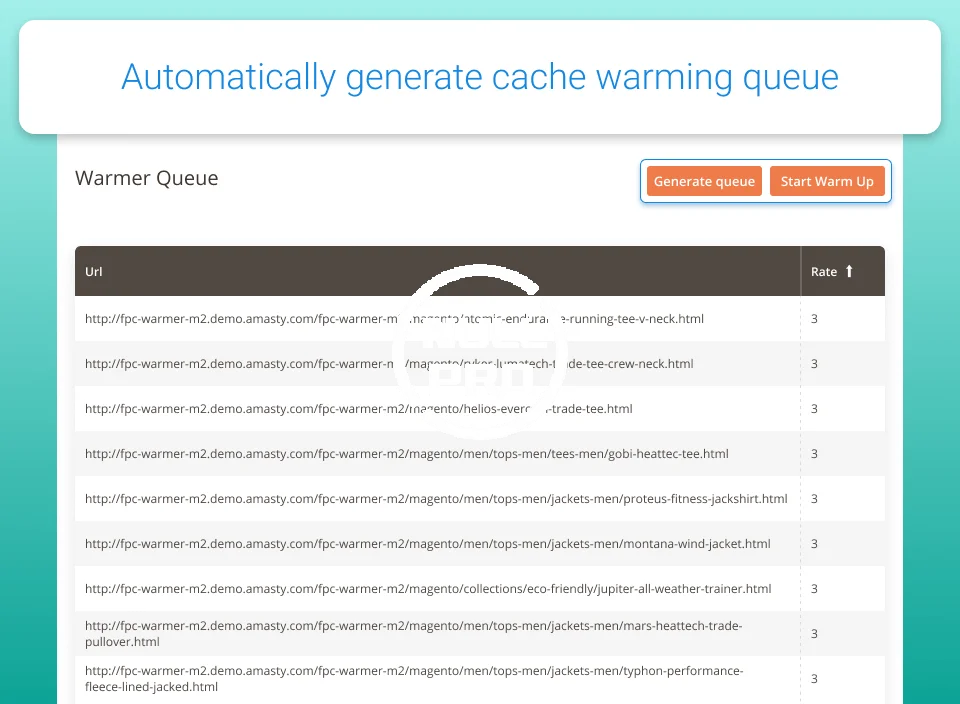Open the gobi-heattec-tee URL entry
Image resolution: width=960 pixels, height=704 pixels.
tap(406, 454)
